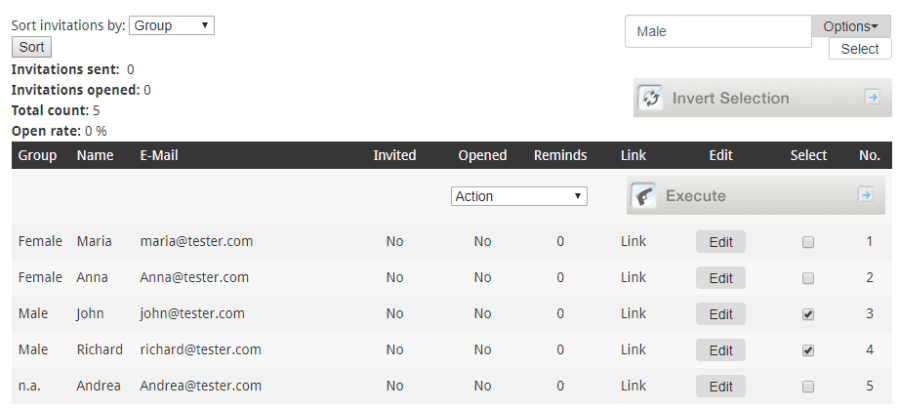The height and width of the screenshot is (409, 899).
Task: Click the Group column header
Action: (38, 155)
